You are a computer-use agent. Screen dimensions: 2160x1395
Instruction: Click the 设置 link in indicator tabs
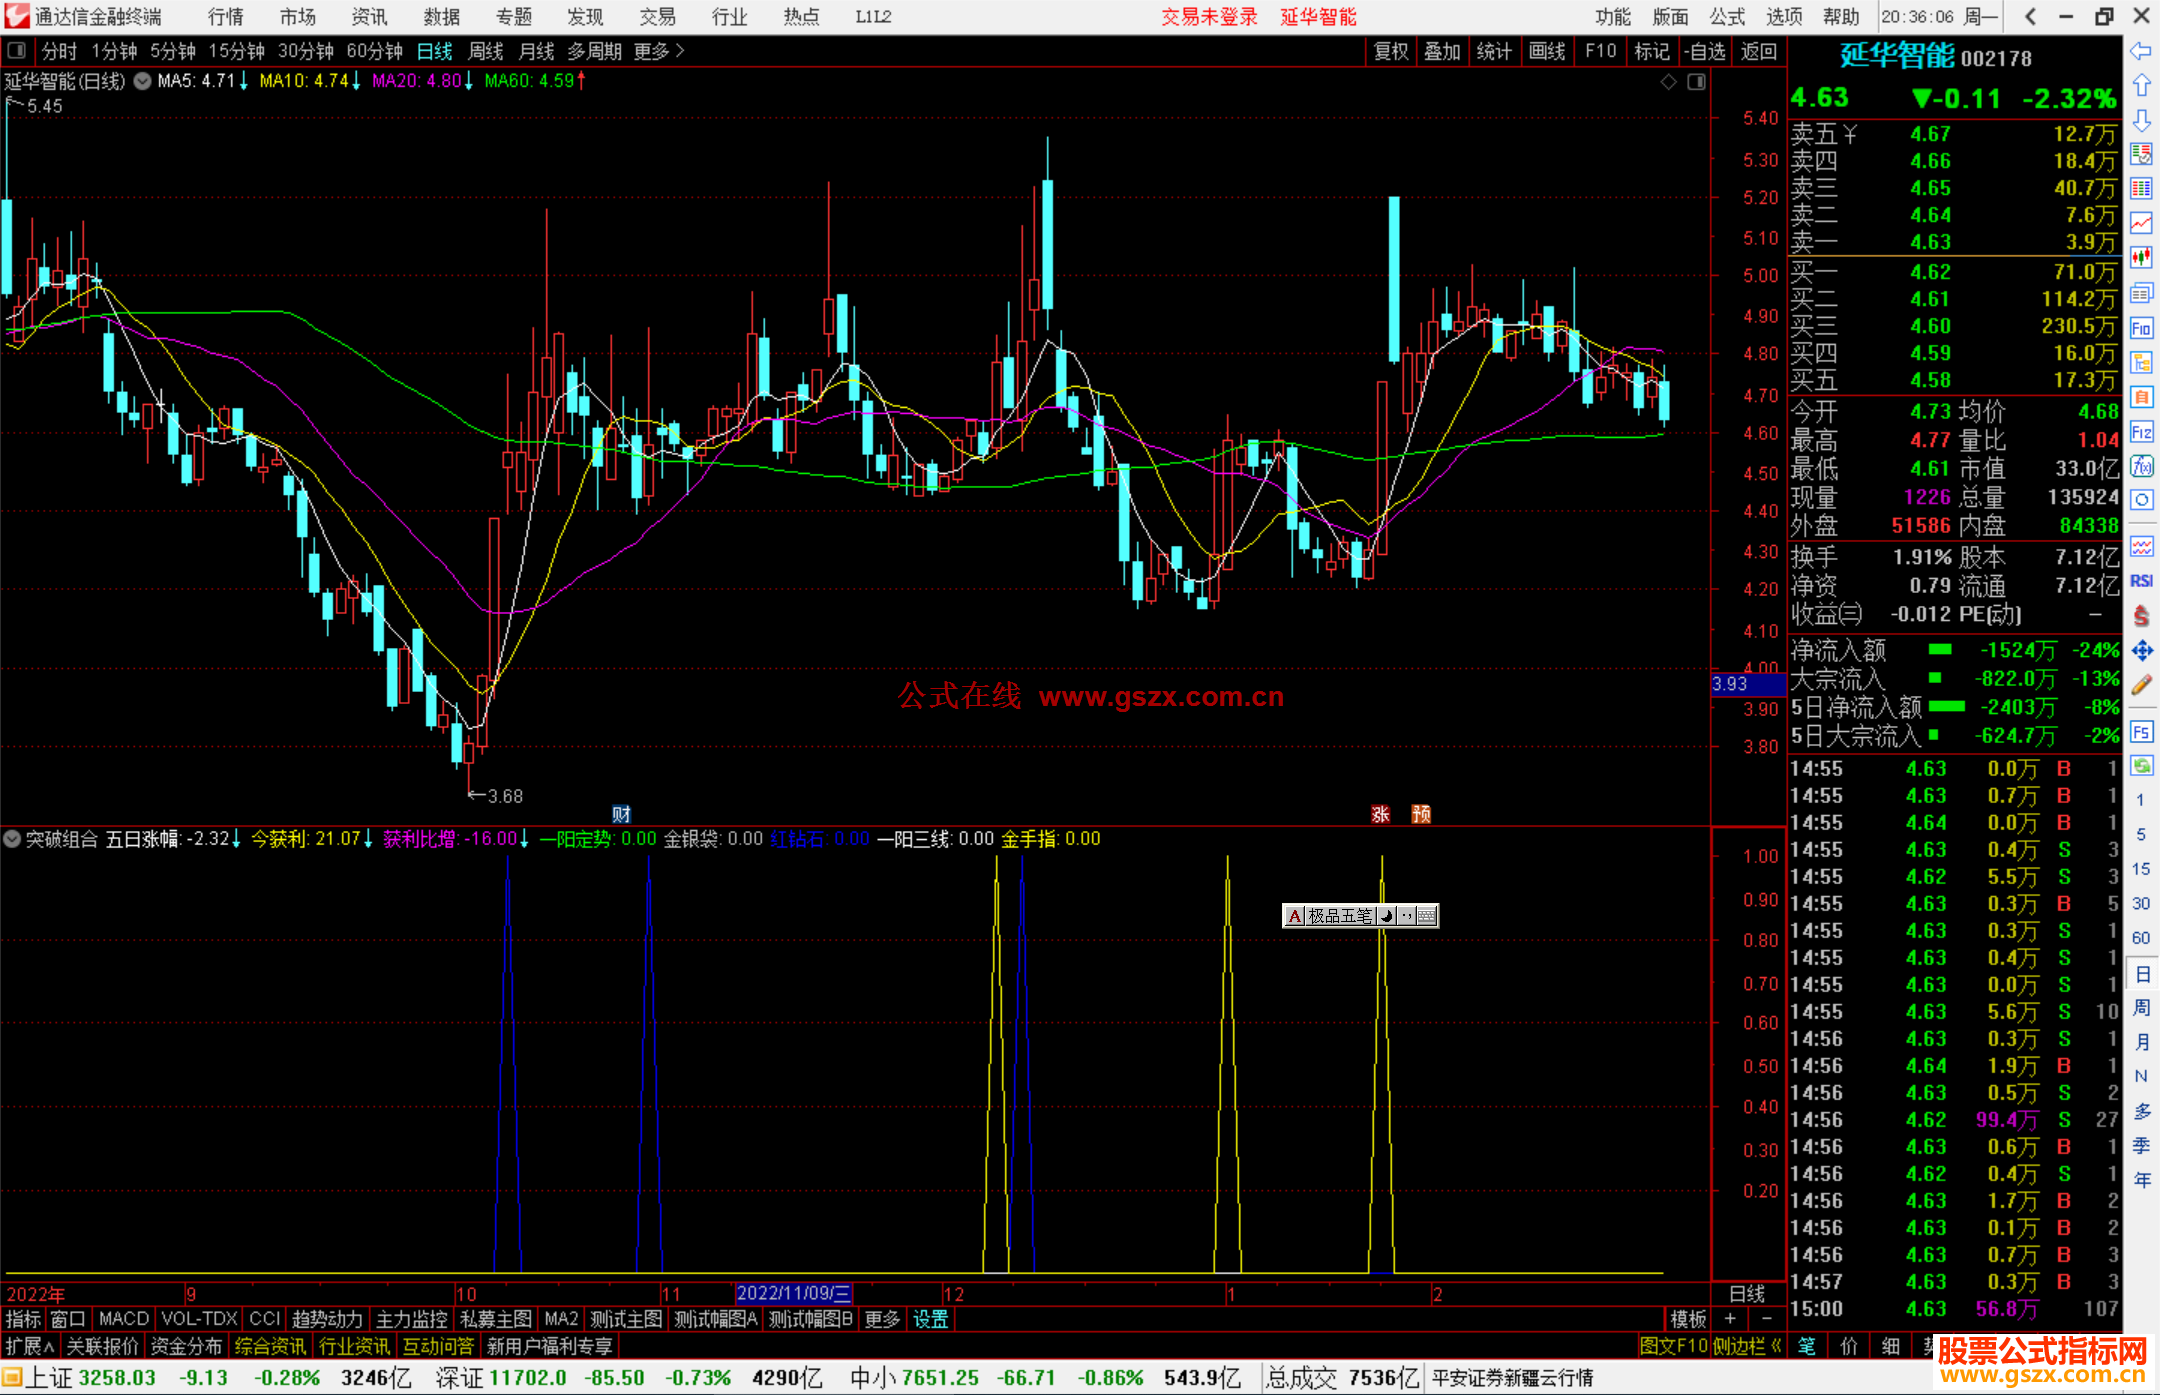click(930, 1319)
